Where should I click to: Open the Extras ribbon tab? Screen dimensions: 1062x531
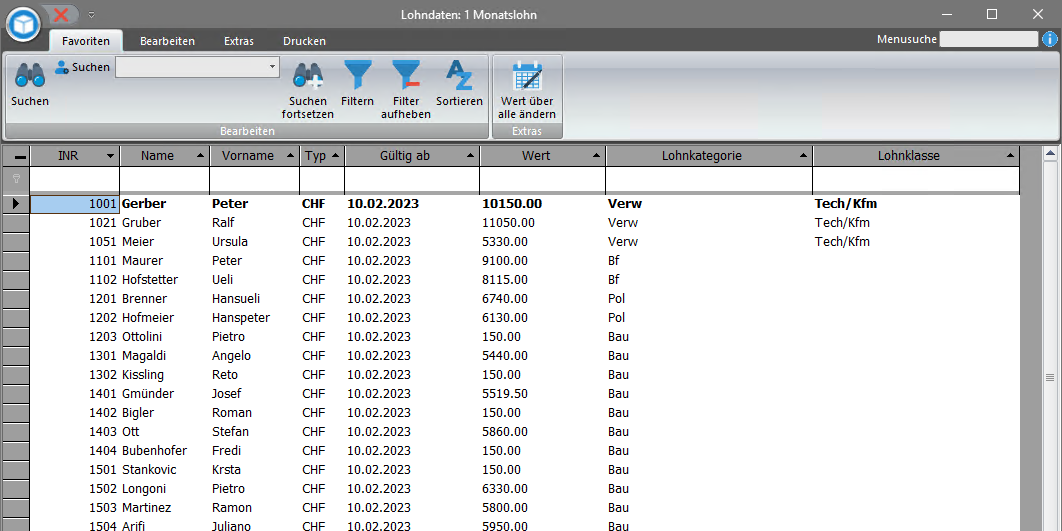pos(239,41)
